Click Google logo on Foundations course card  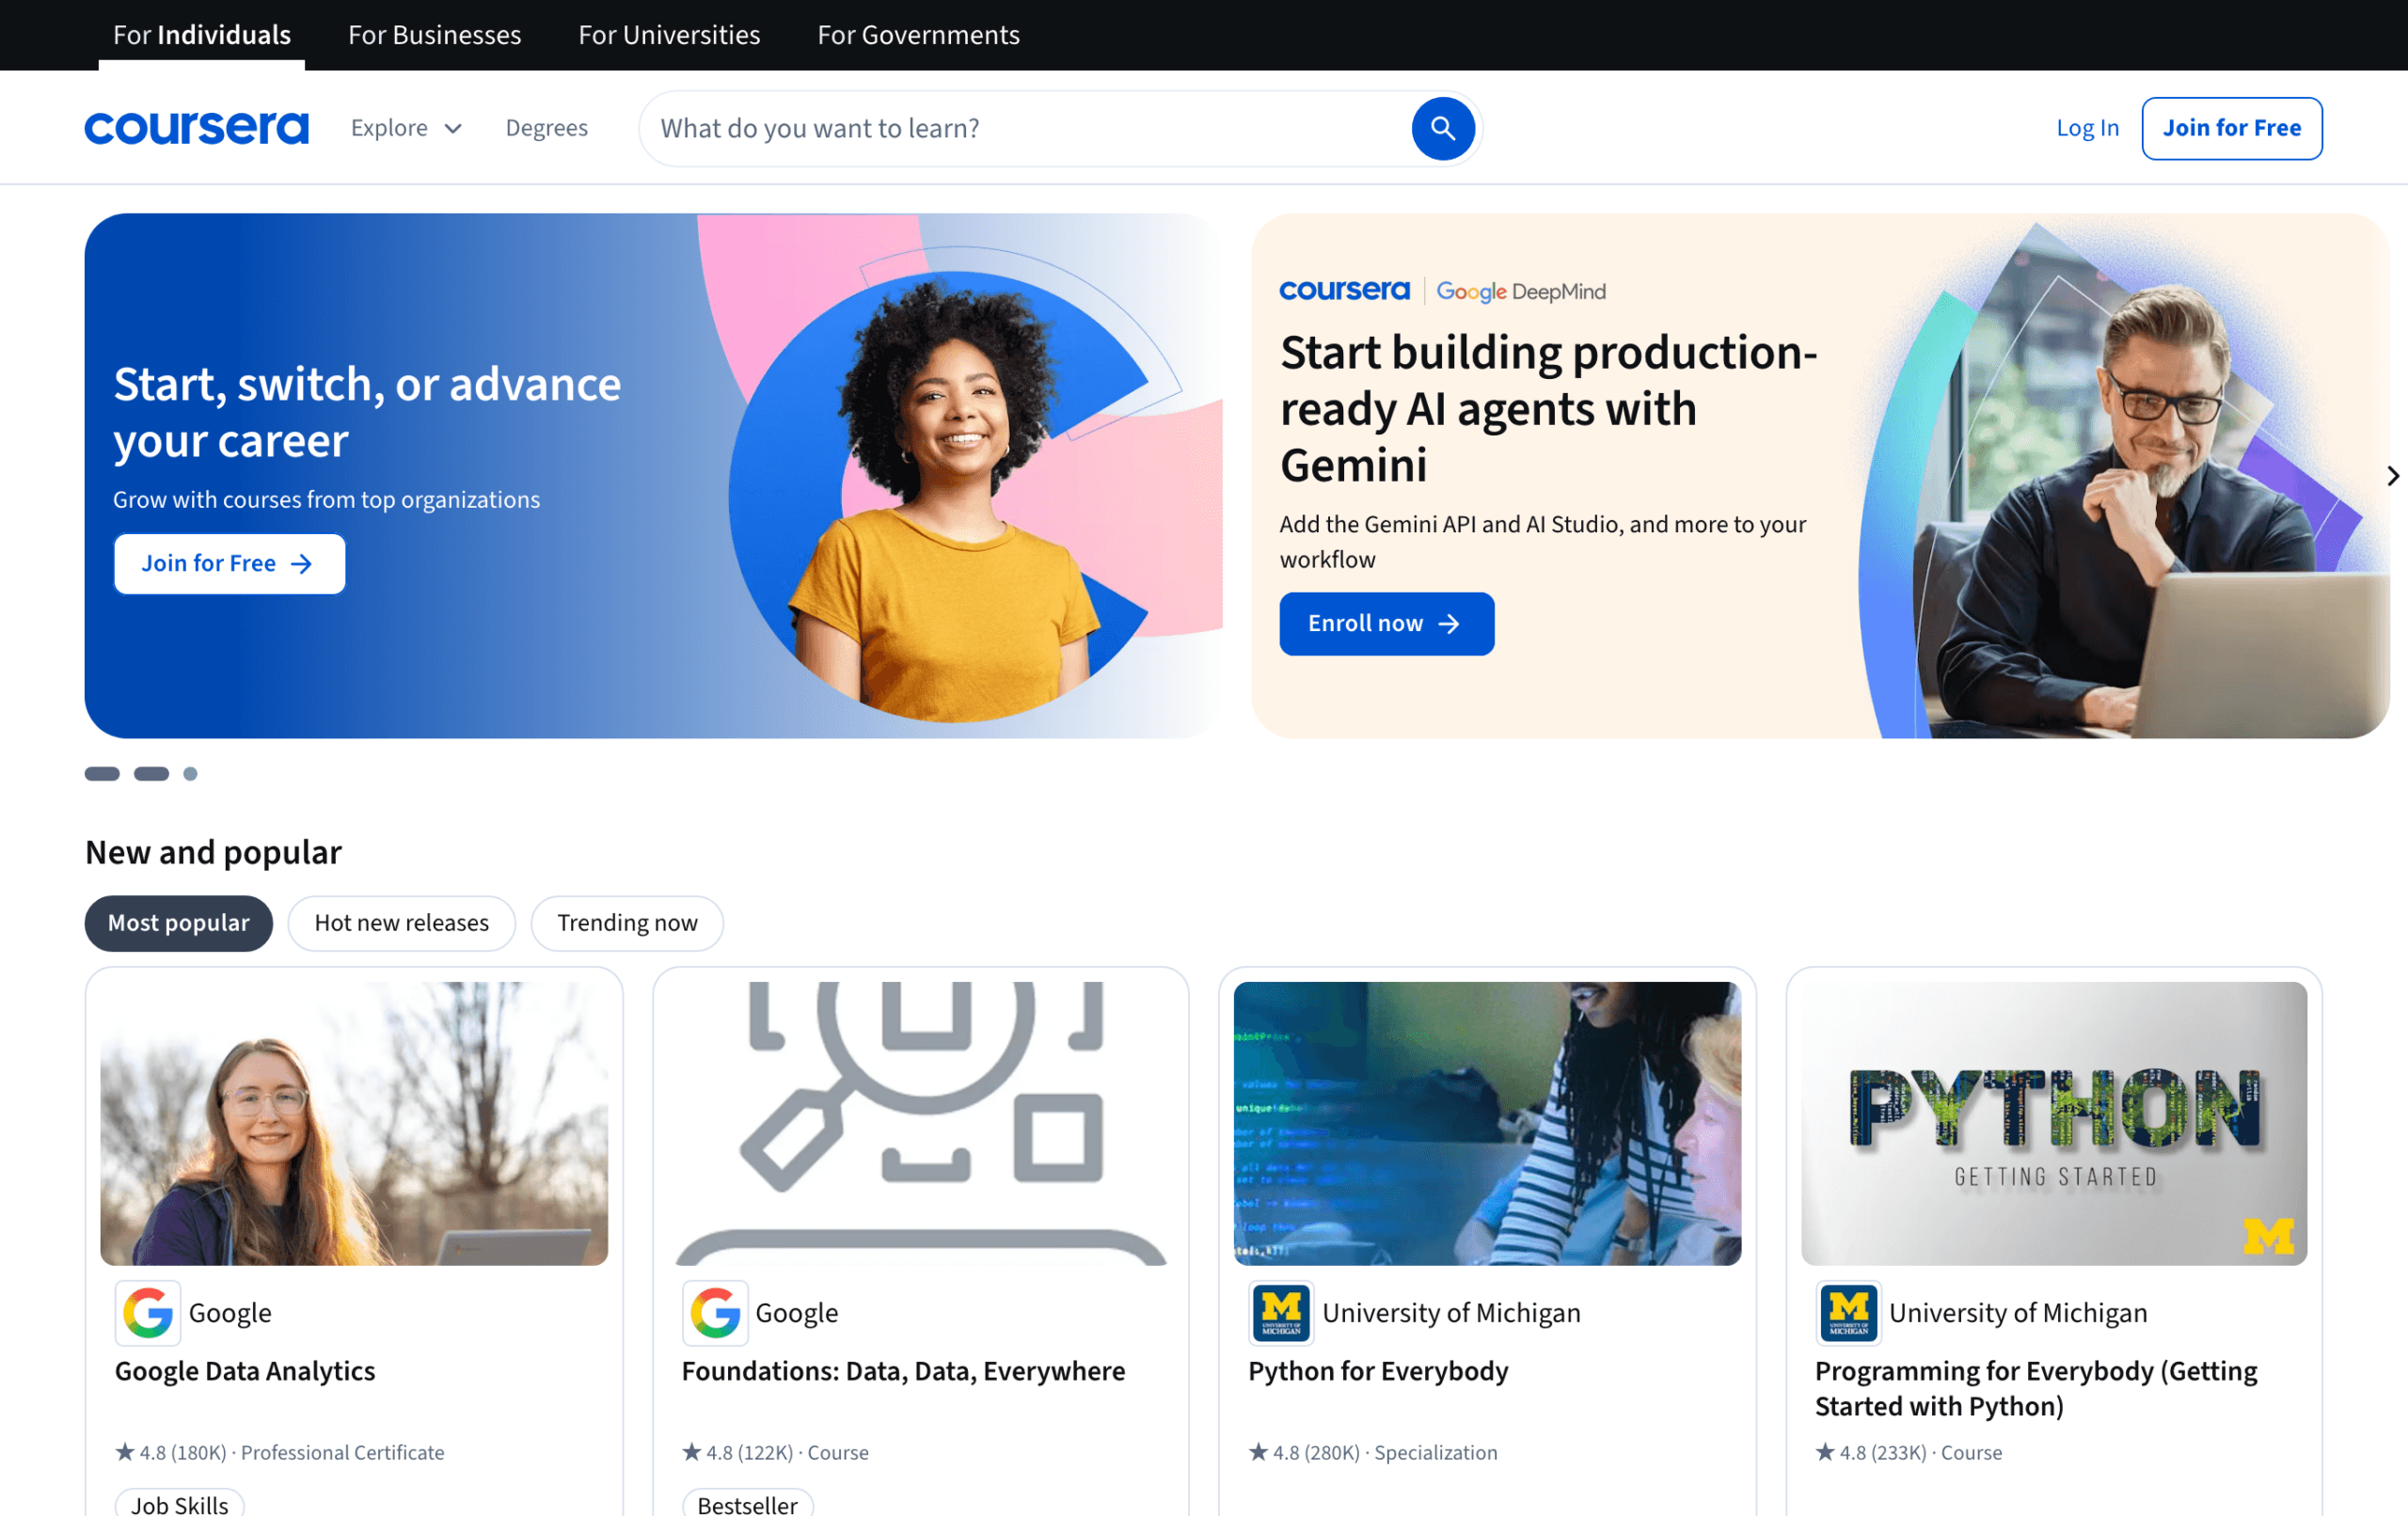[715, 1312]
